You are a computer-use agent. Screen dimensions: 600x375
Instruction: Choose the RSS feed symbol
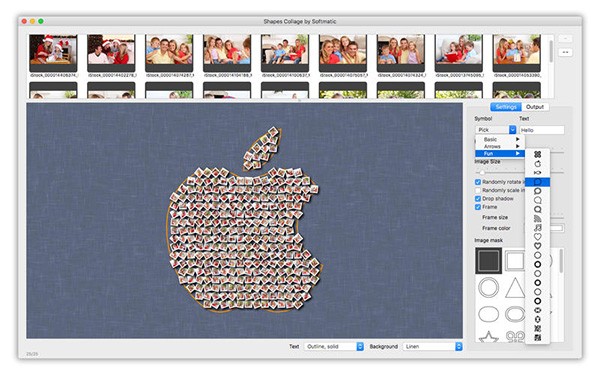538,218
